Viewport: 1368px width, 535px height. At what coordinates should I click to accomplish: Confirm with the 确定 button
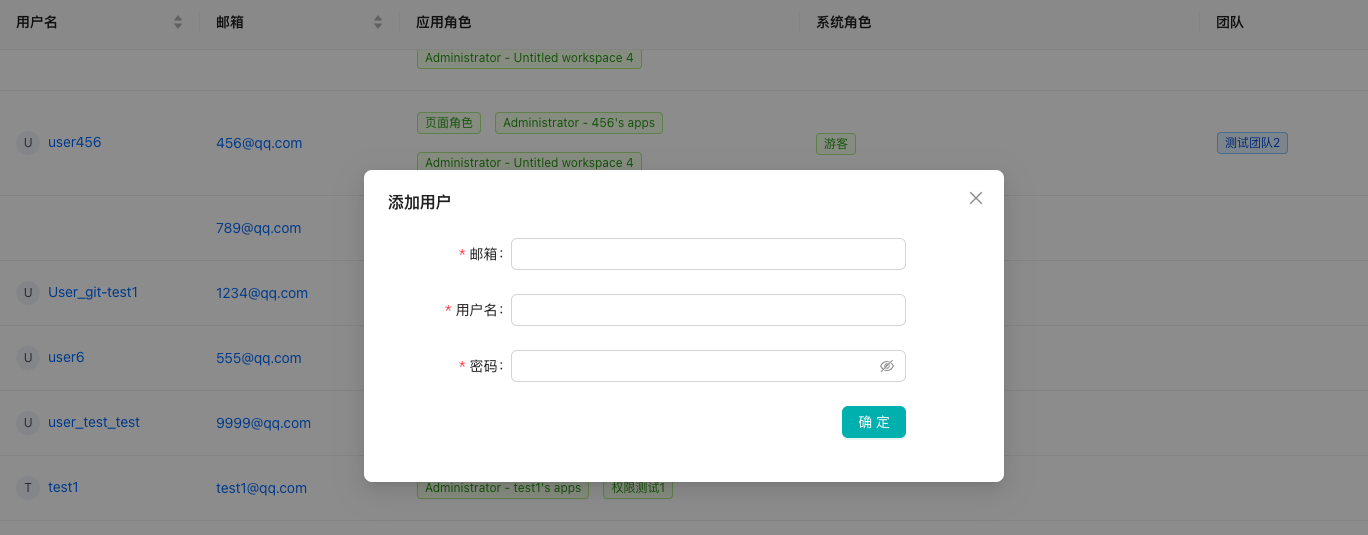[x=874, y=422]
